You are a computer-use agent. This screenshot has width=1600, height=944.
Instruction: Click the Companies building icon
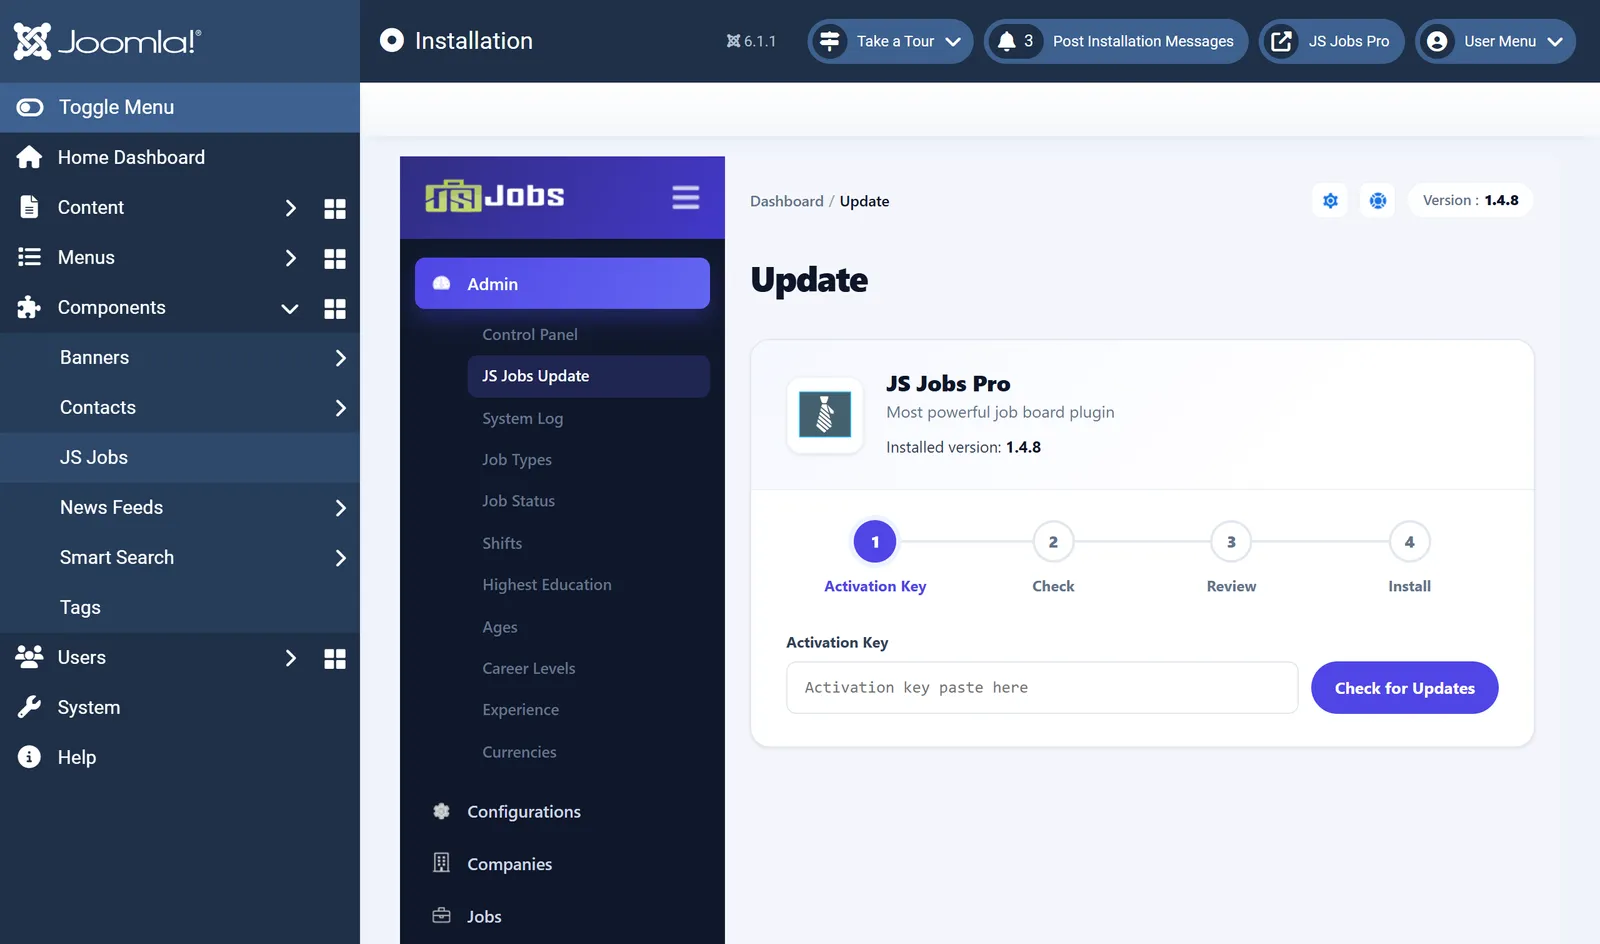[x=441, y=862]
